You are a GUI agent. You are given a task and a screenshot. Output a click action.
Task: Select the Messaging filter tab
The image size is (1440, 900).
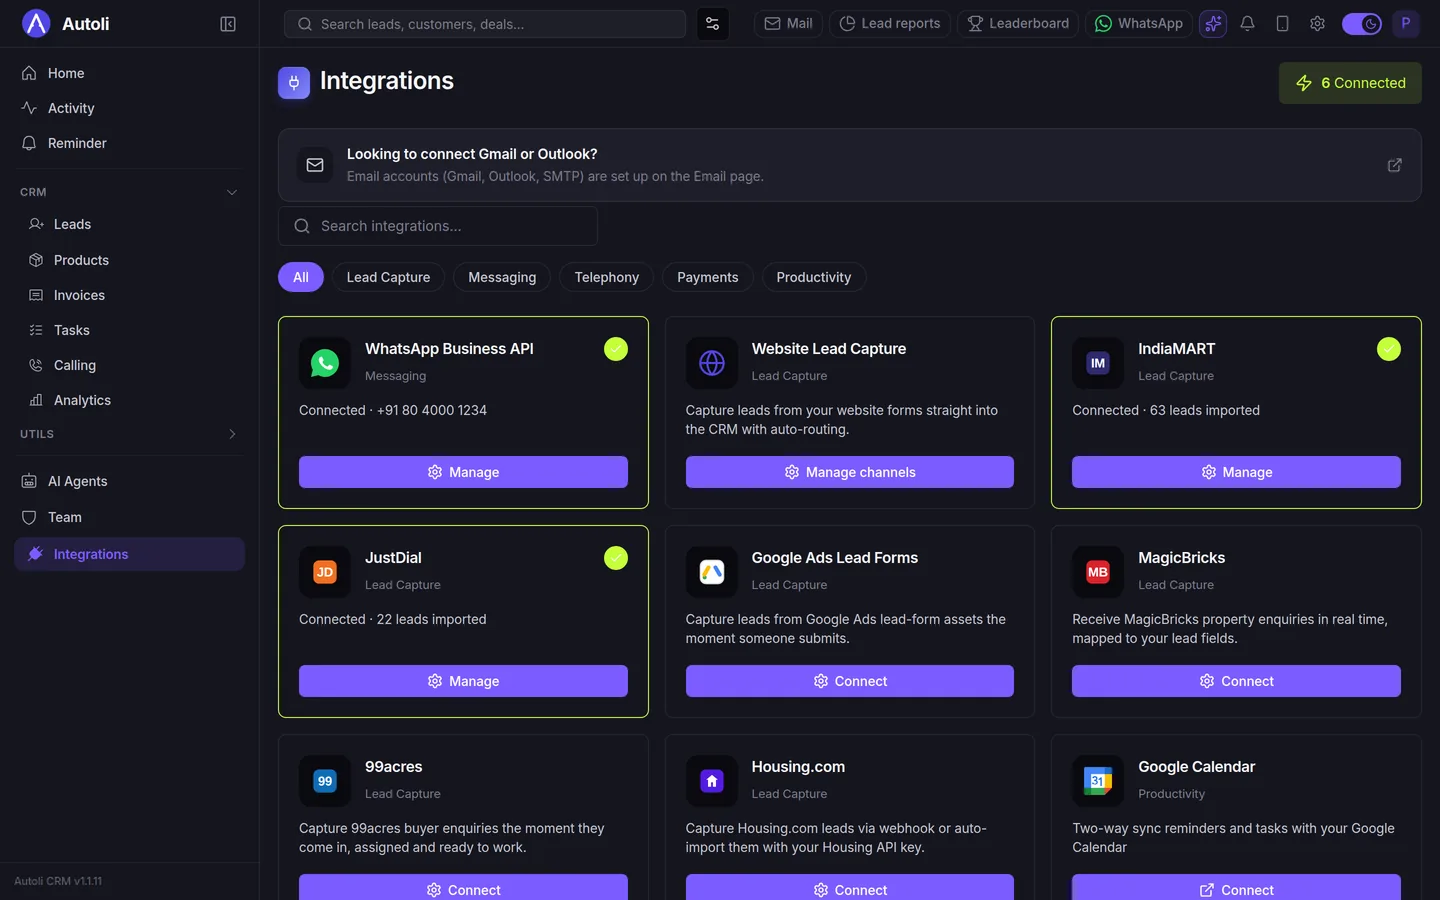click(502, 277)
